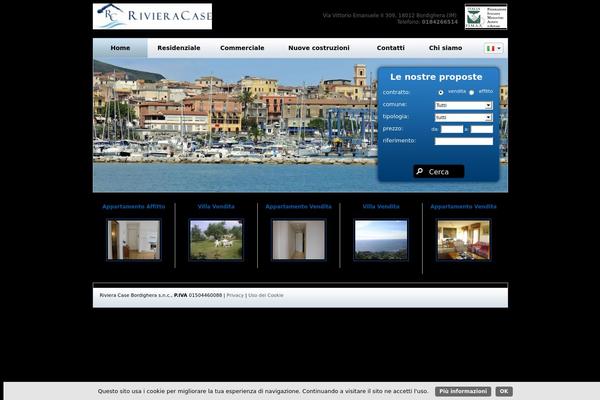Go to the Home menu item

click(120, 48)
